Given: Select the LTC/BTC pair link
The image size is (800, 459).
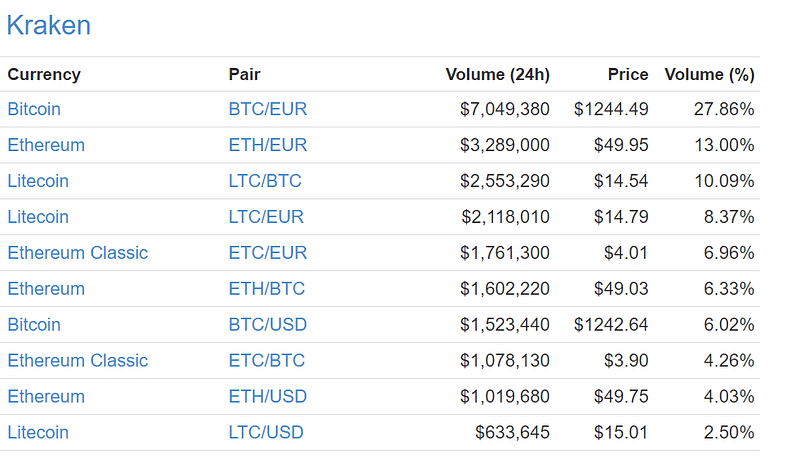Looking at the screenshot, I should pyautogui.click(x=265, y=181).
